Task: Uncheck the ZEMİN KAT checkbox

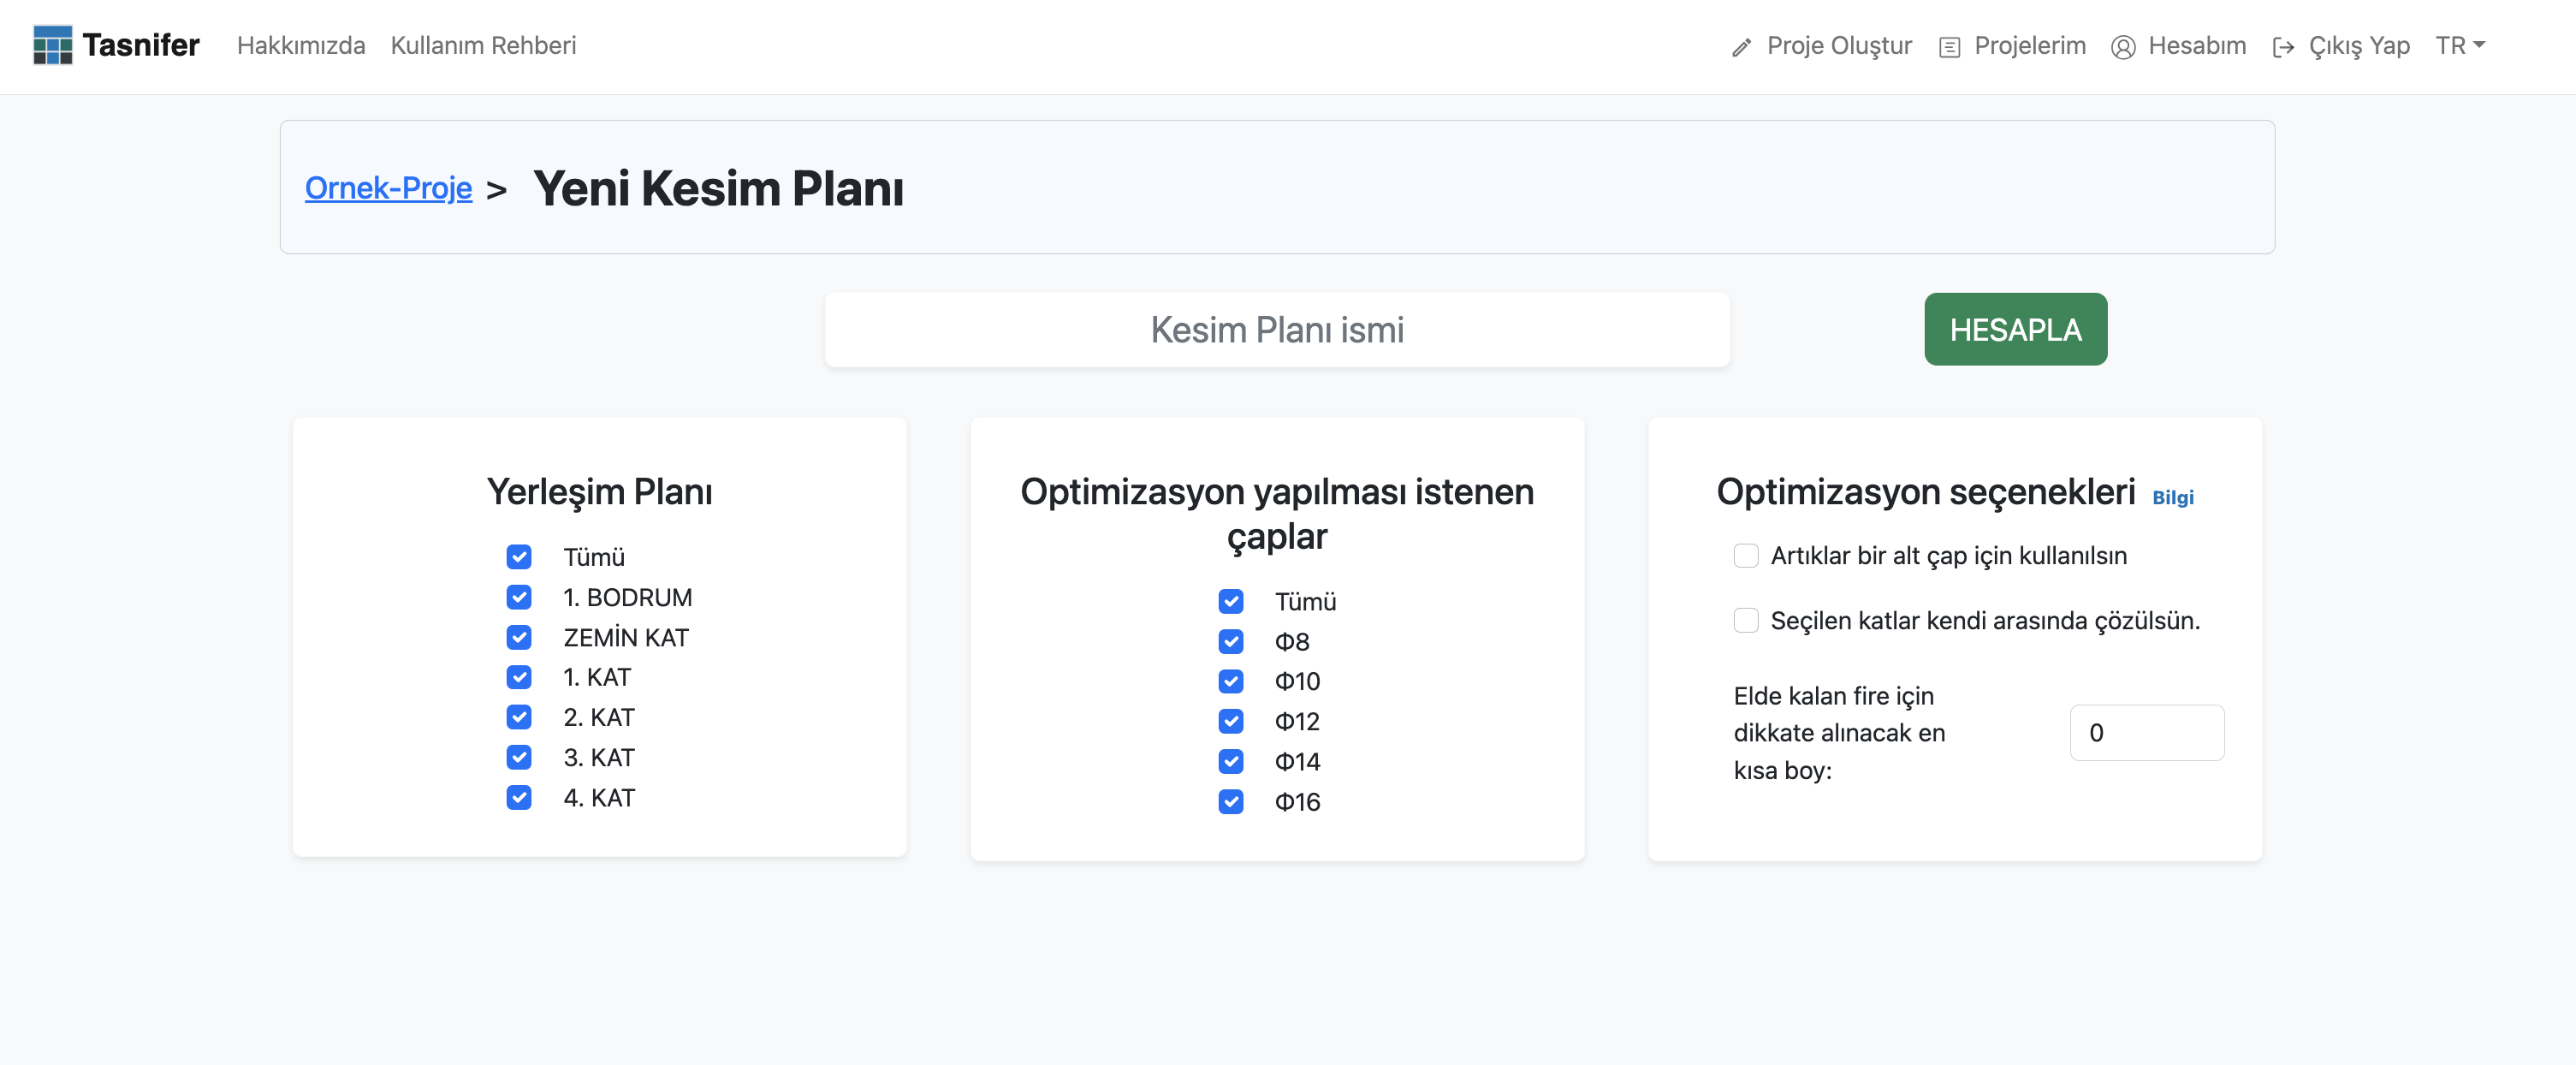Action: [x=519, y=637]
